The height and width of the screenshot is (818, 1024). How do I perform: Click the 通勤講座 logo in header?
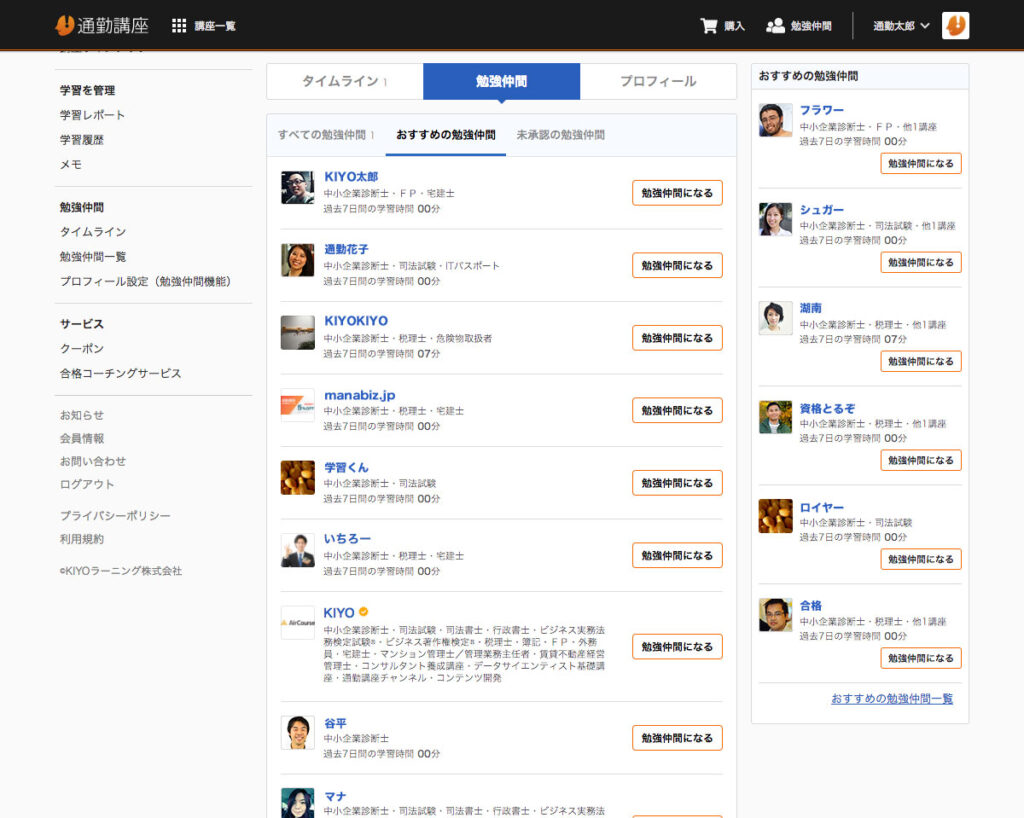[x=103, y=25]
